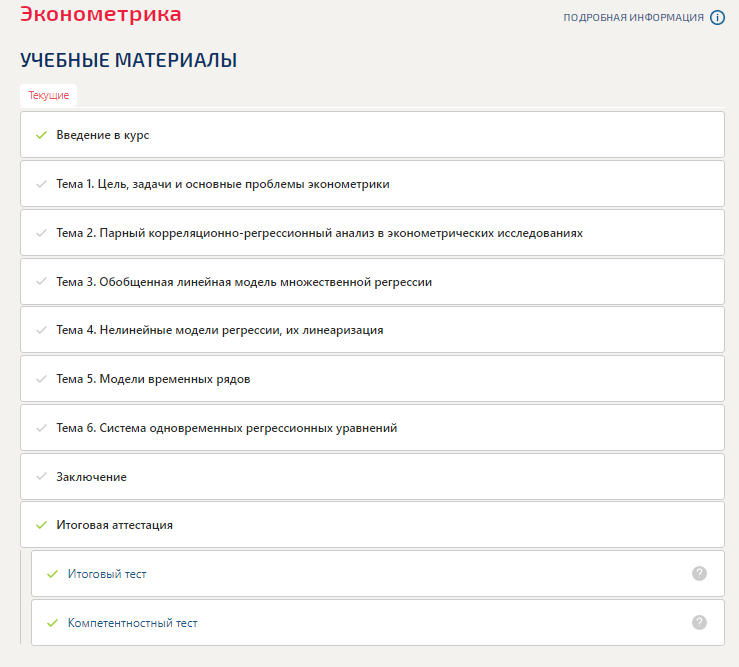
Task: Expand Тема 1. Цель, задачи и основные проблемы
Action: [372, 184]
